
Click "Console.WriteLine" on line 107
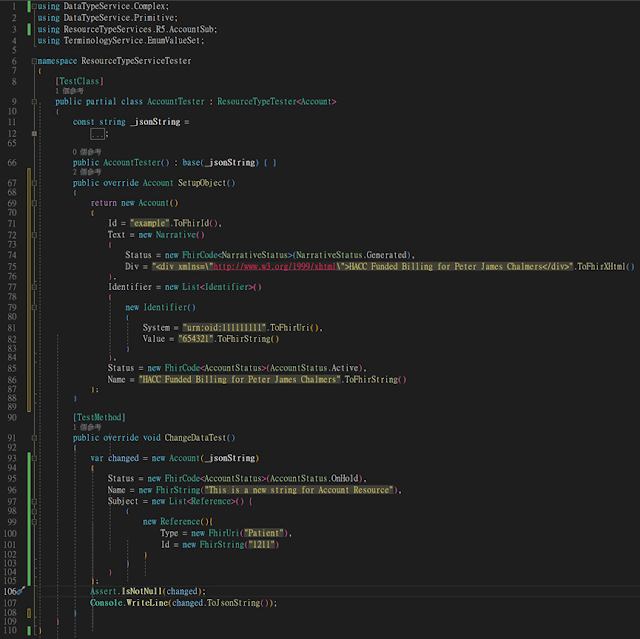click(129, 603)
